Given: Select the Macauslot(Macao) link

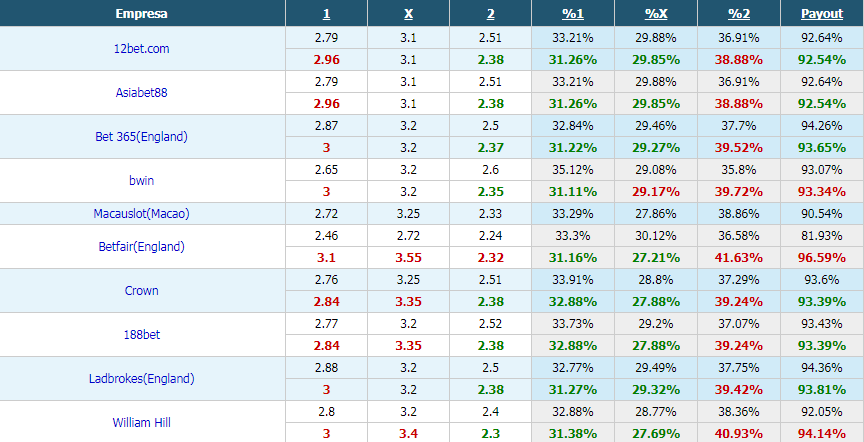Looking at the screenshot, I should (142, 213).
